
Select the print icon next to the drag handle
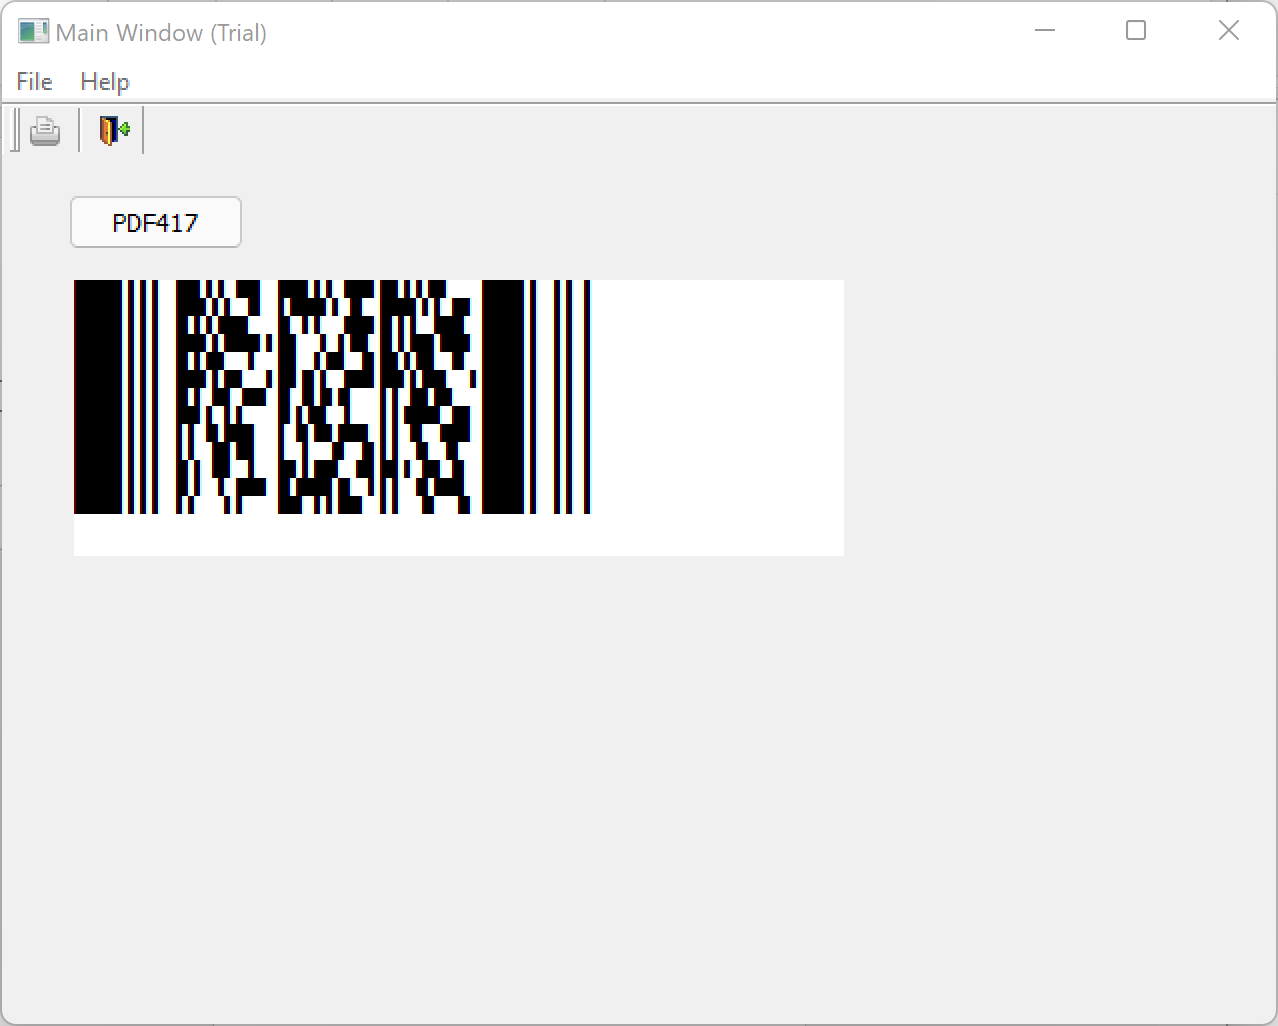pos(44,130)
